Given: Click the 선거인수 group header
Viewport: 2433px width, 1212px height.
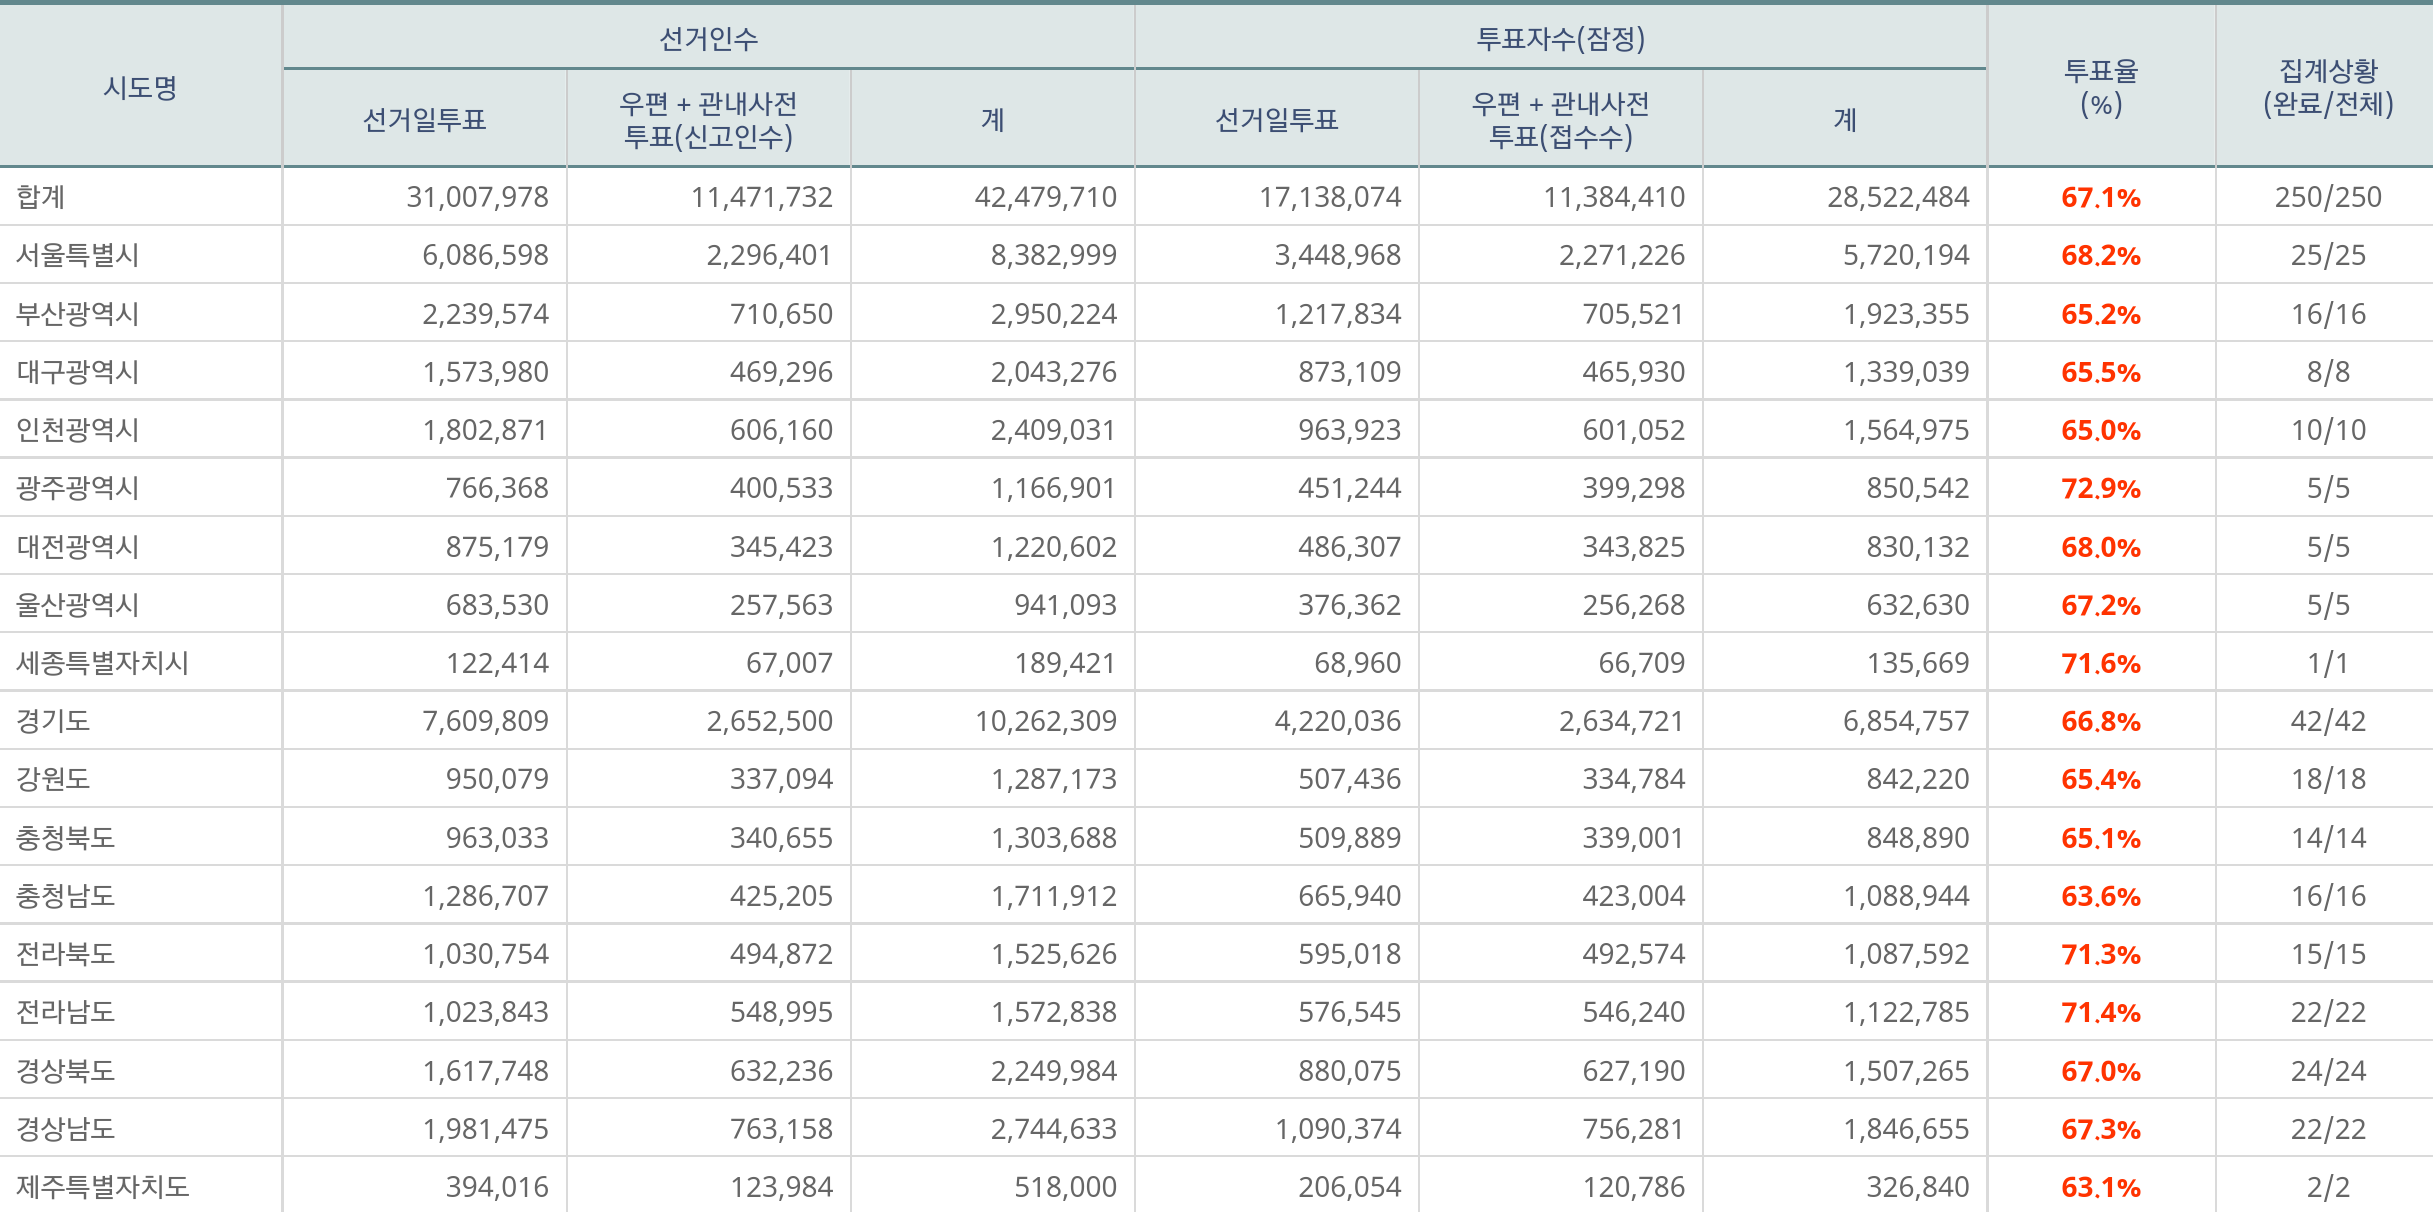Looking at the screenshot, I should coord(708,39).
